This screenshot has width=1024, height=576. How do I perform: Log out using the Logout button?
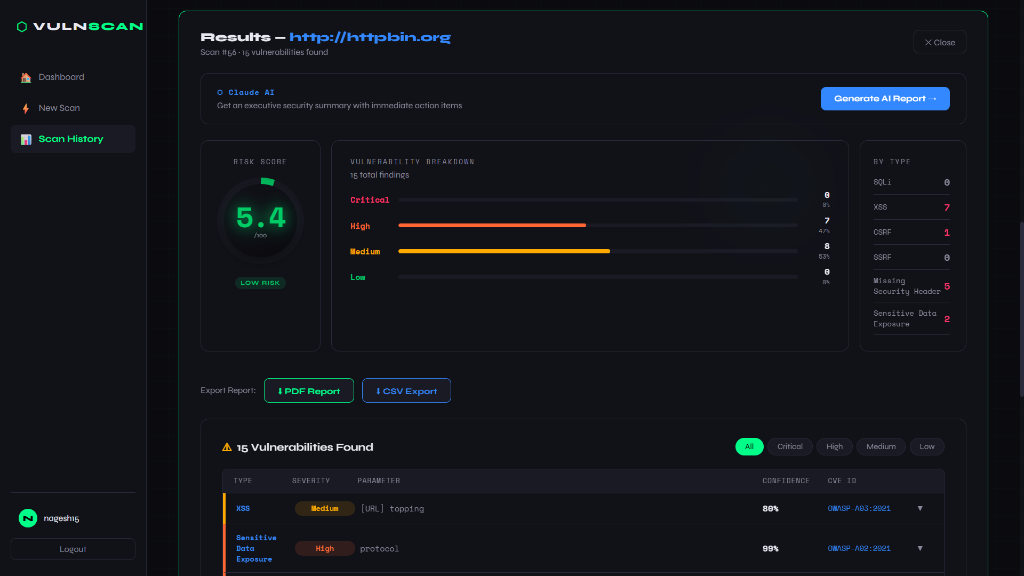(x=73, y=549)
